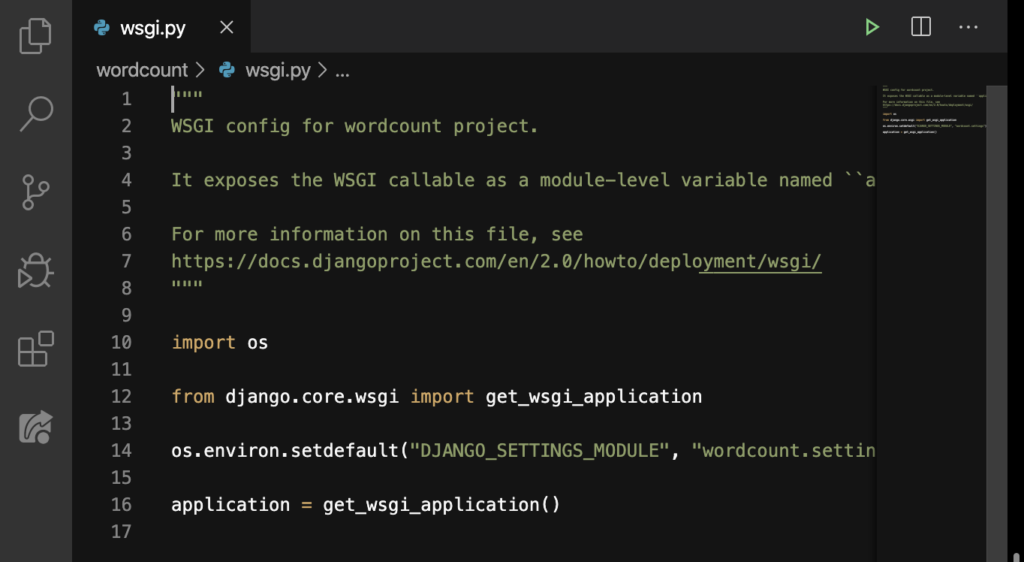Open the Search view in activity bar

point(35,114)
